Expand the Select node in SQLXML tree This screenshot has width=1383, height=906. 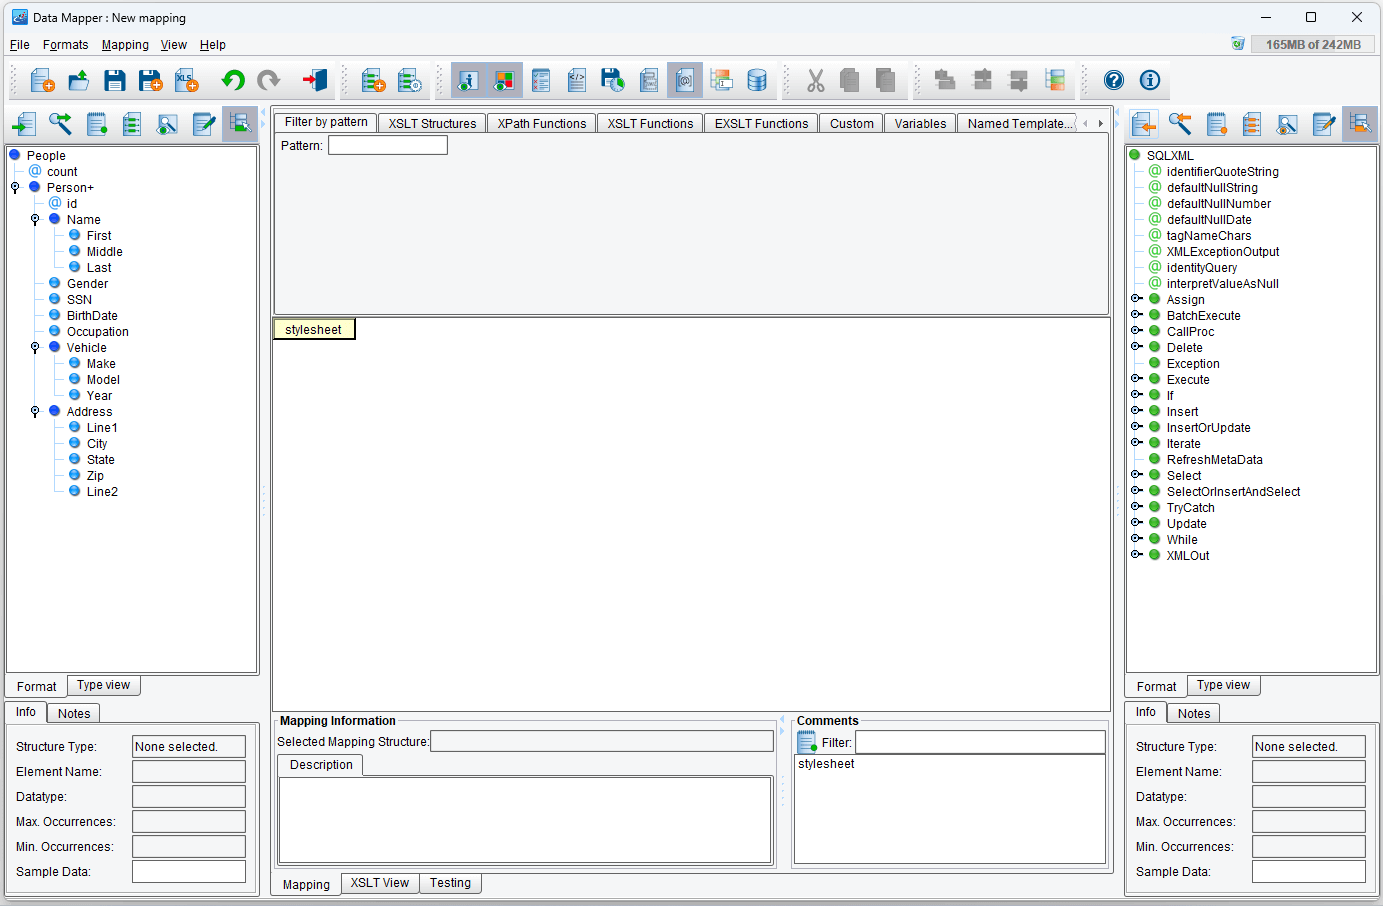click(1137, 475)
